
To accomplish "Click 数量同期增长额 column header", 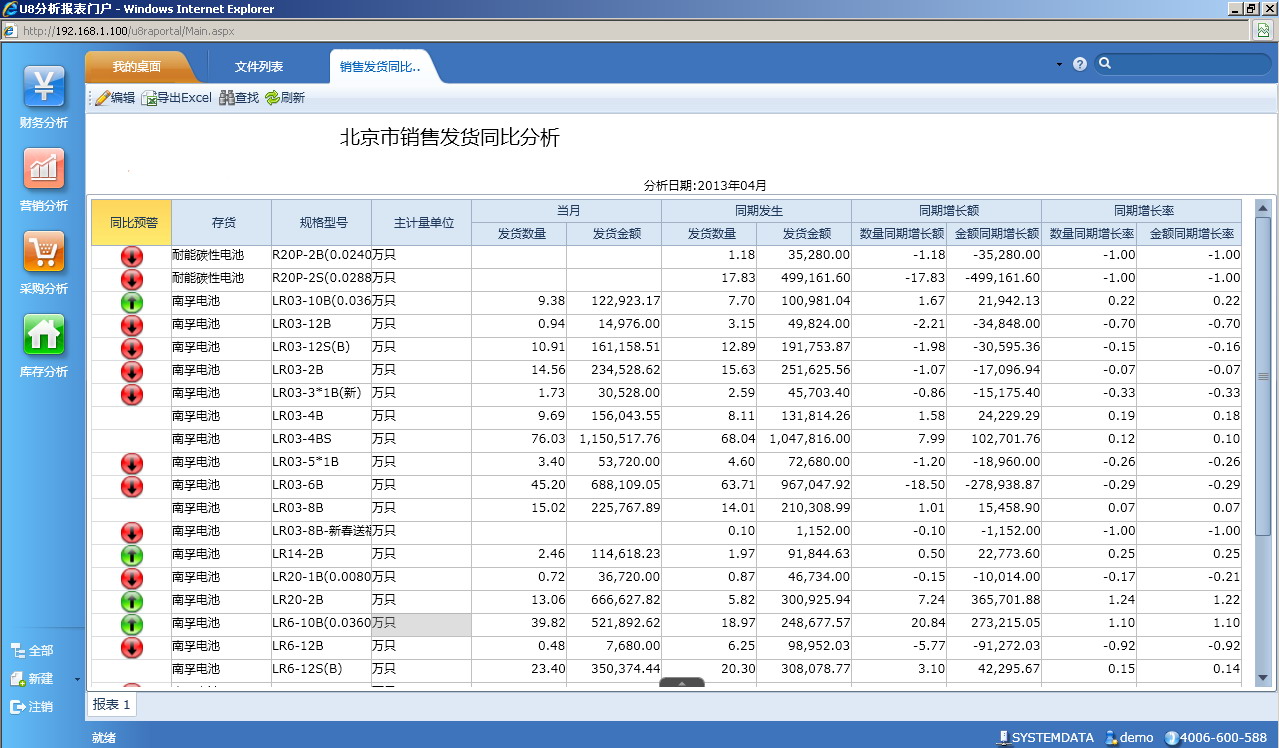I will 899,234.
